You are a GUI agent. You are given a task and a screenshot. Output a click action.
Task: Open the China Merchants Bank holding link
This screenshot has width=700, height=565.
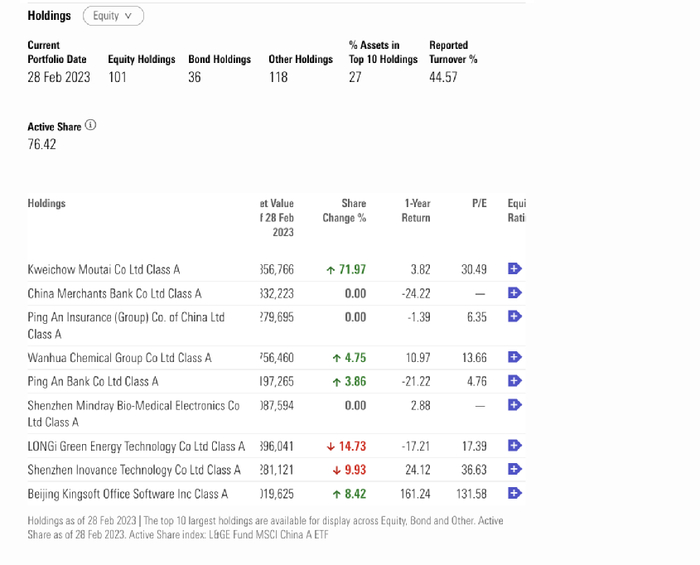tap(114, 294)
